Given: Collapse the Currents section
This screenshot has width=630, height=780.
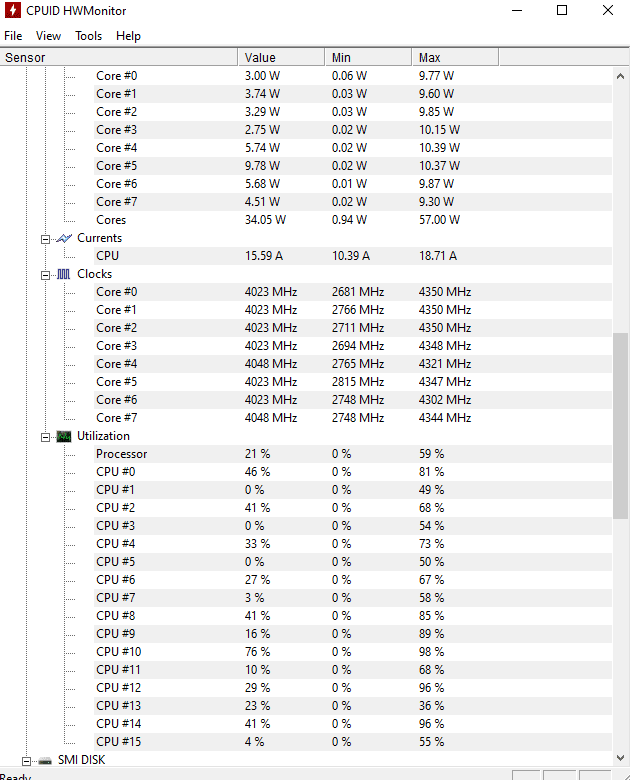Looking at the screenshot, I should 45,239.
